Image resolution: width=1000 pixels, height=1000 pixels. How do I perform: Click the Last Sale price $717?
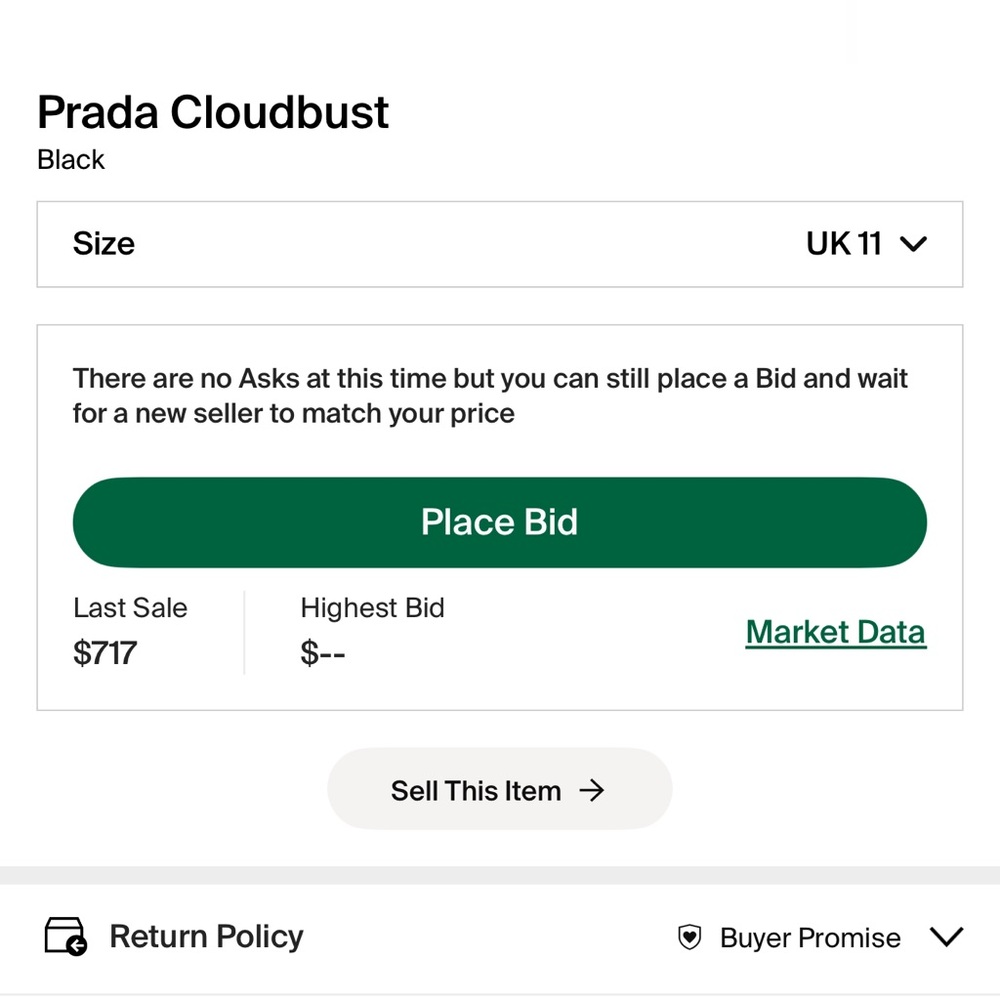(105, 653)
